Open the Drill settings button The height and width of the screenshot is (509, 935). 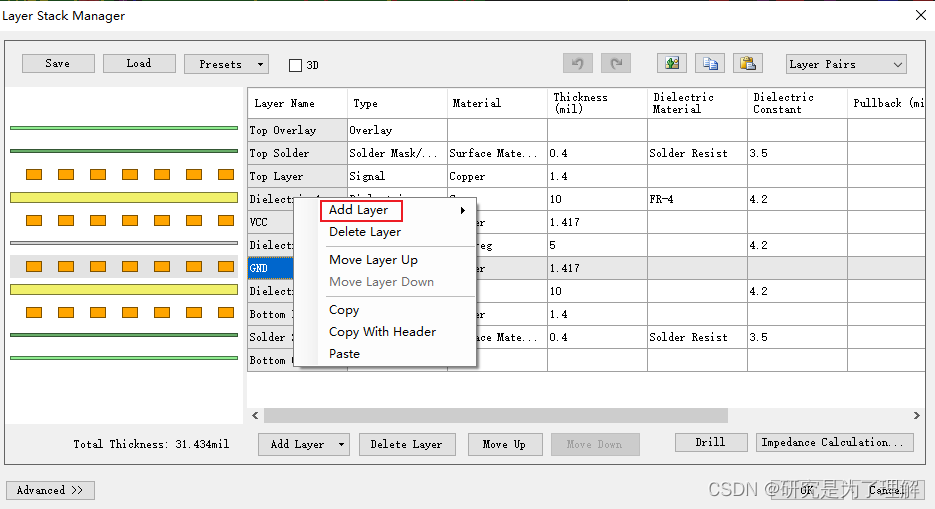tap(711, 442)
